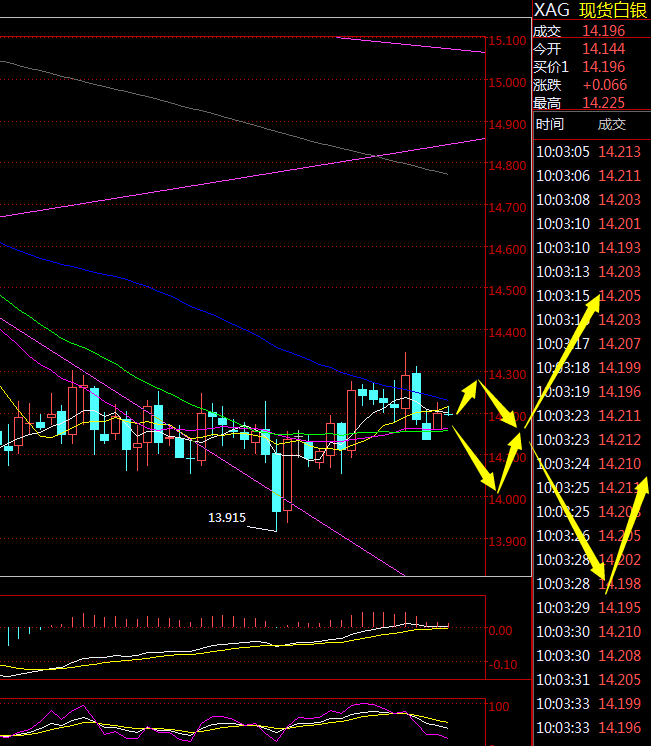Select the tick row timed 10:03:24
651x746 pixels.
[x=589, y=464]
